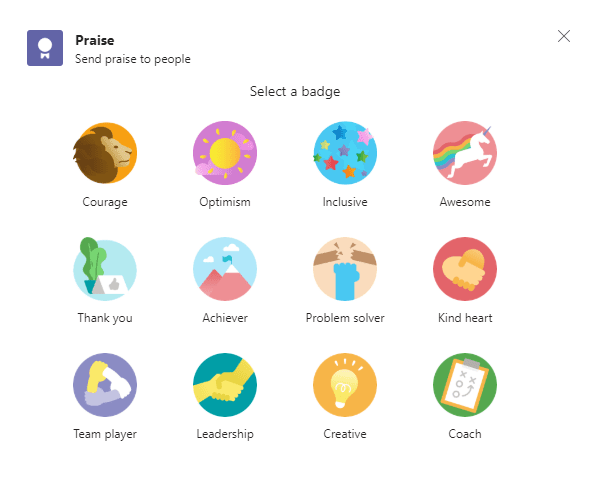The width and height of the screenshot is (591, 492).
Task: Click the Problem solver label
Action: click(x=345, y=318)
